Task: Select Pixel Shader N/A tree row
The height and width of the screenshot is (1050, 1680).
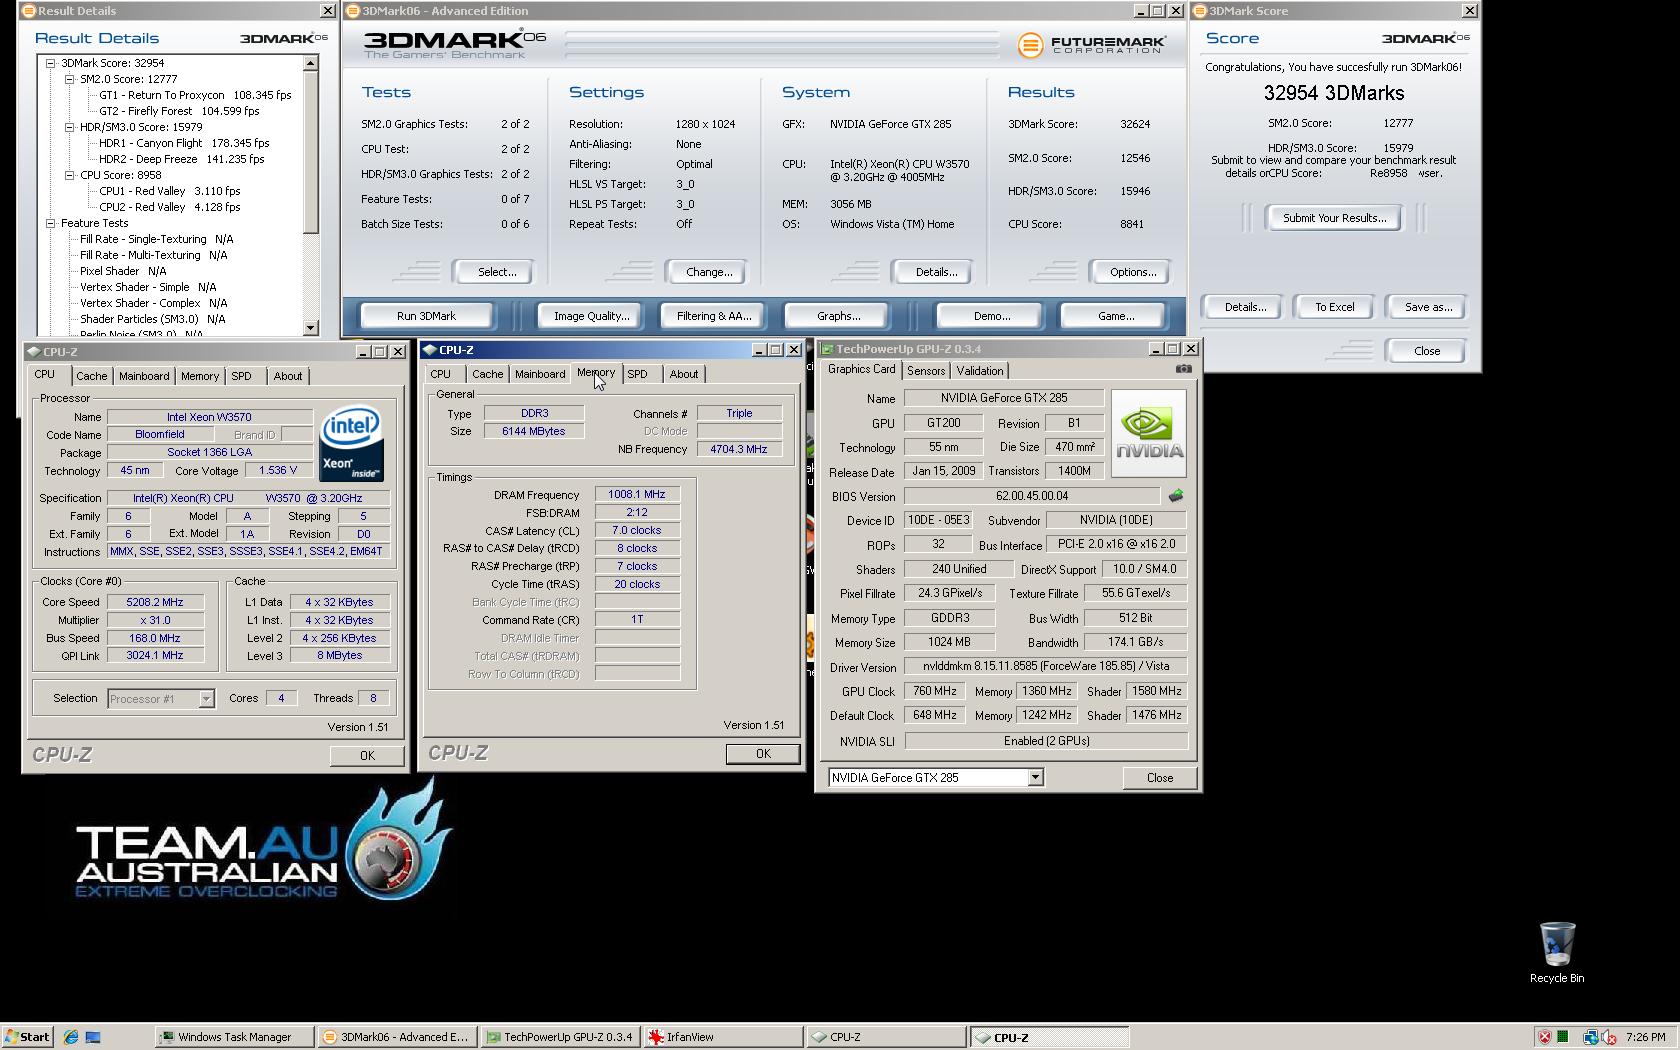Action: pos(123,271)
